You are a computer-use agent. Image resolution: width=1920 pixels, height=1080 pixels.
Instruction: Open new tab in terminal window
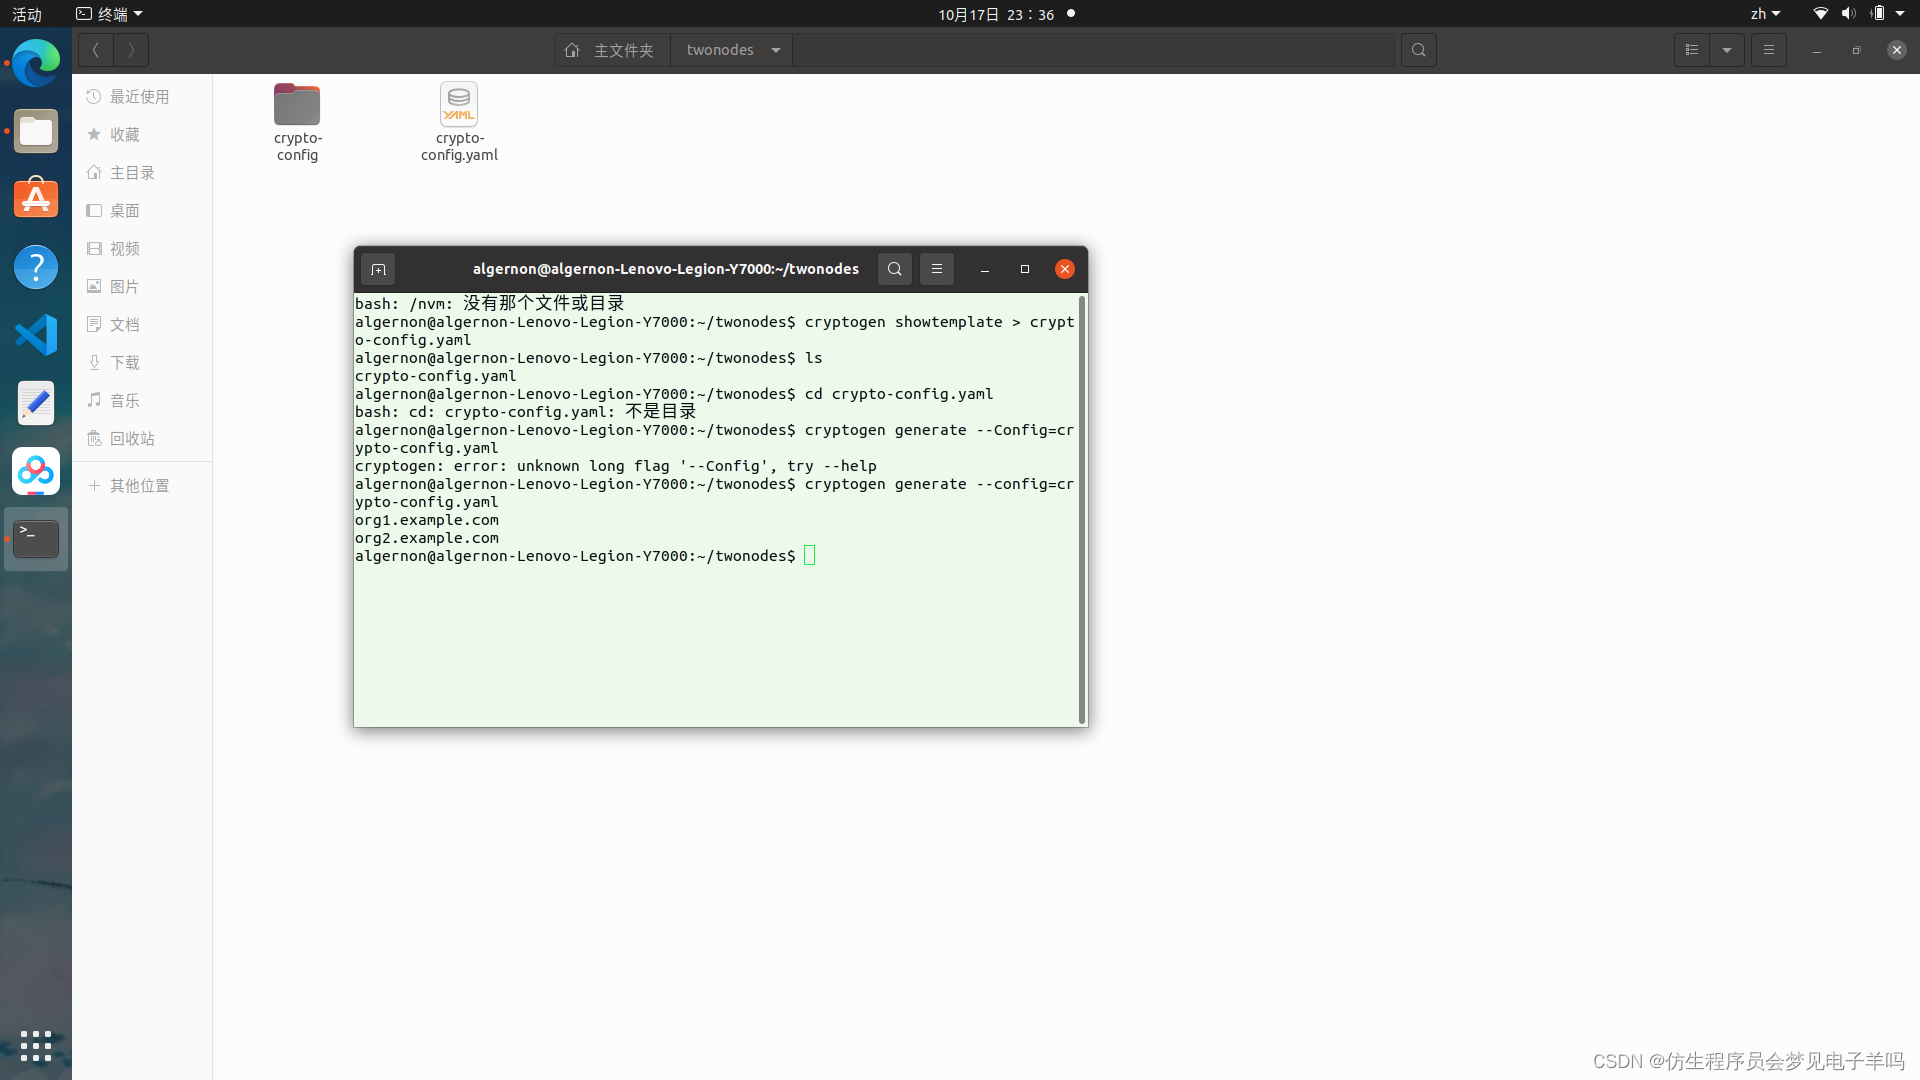click(378, 269)
